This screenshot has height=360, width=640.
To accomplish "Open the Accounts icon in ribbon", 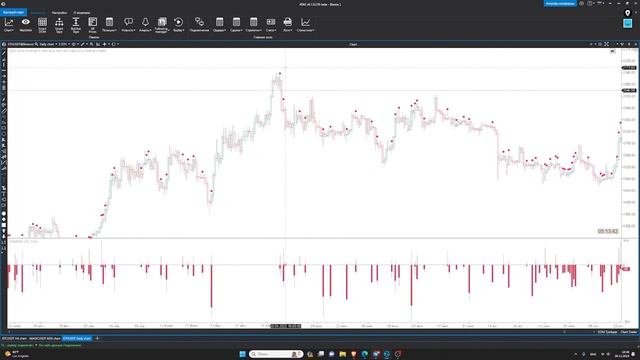I will (x=271, y=24).
